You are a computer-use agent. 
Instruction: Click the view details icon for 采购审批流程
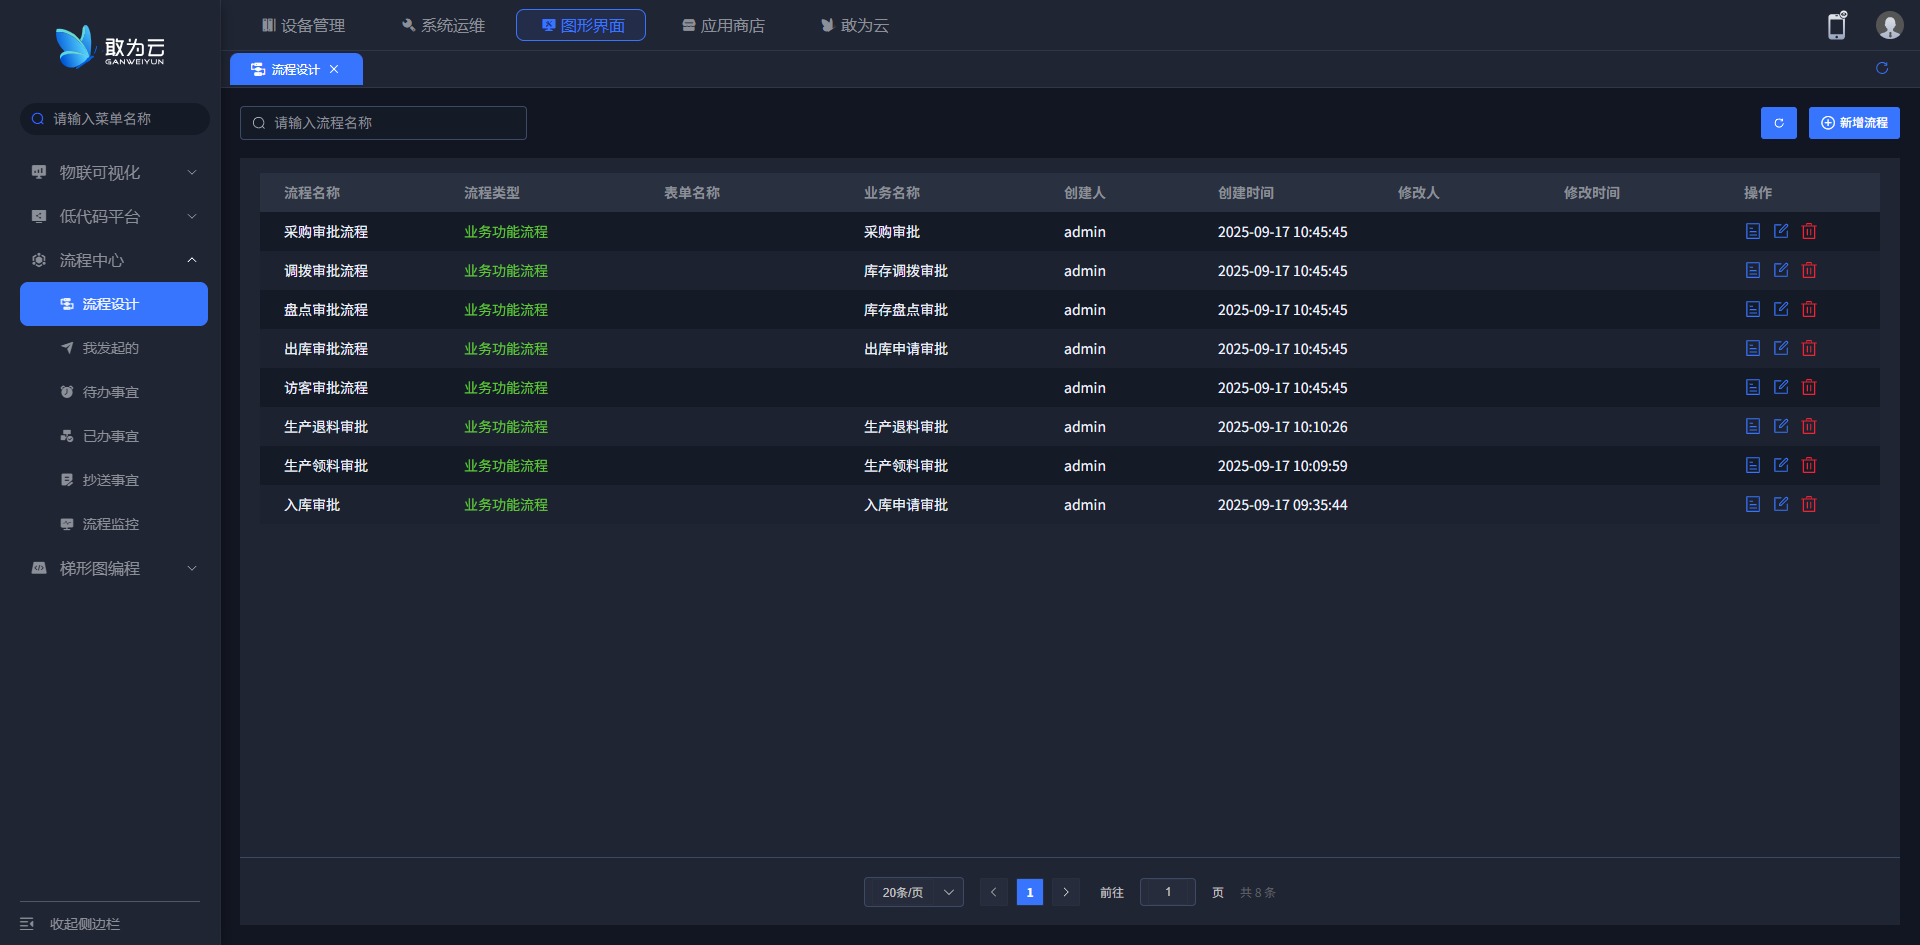click(x=1752, y=231)
